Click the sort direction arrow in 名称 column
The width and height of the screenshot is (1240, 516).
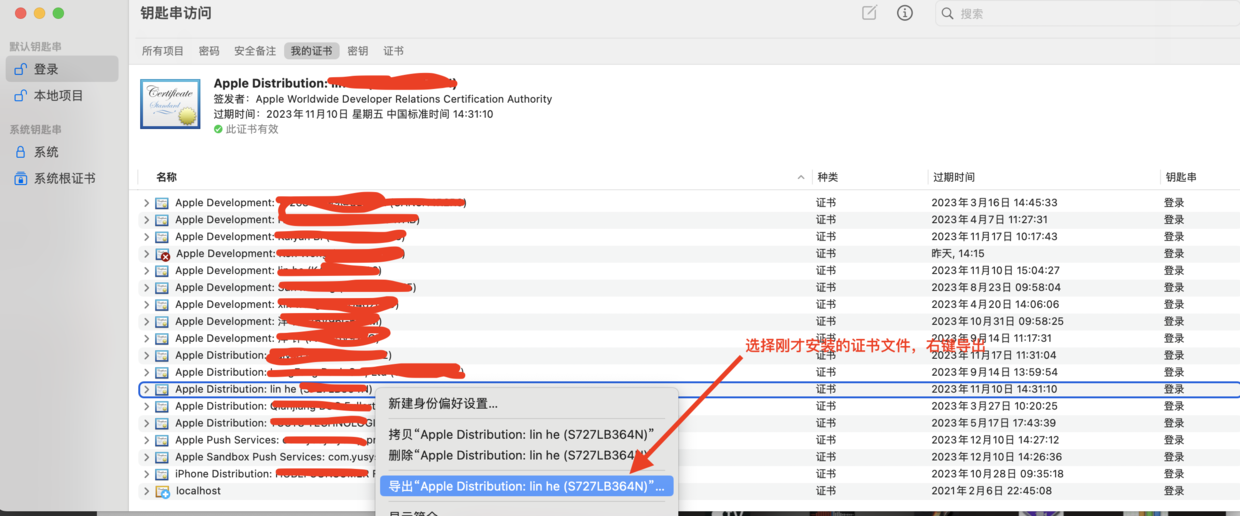coord(802,177)
